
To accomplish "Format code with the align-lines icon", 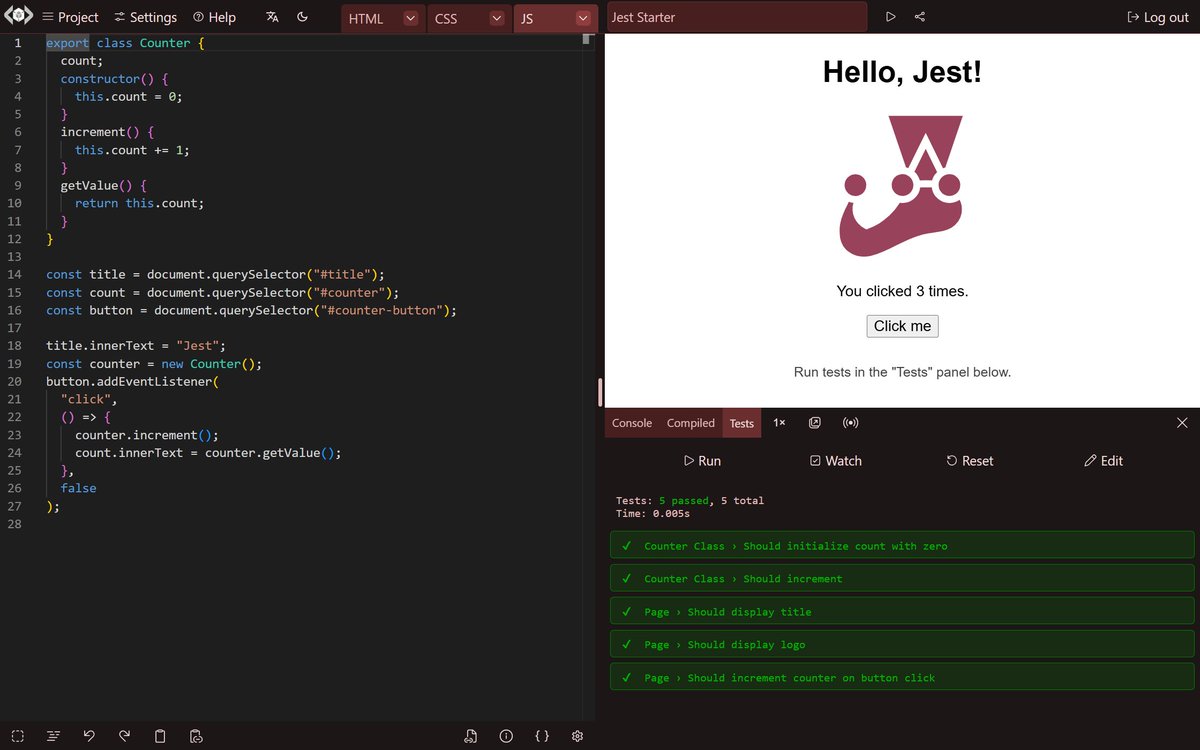I will 53,736.
